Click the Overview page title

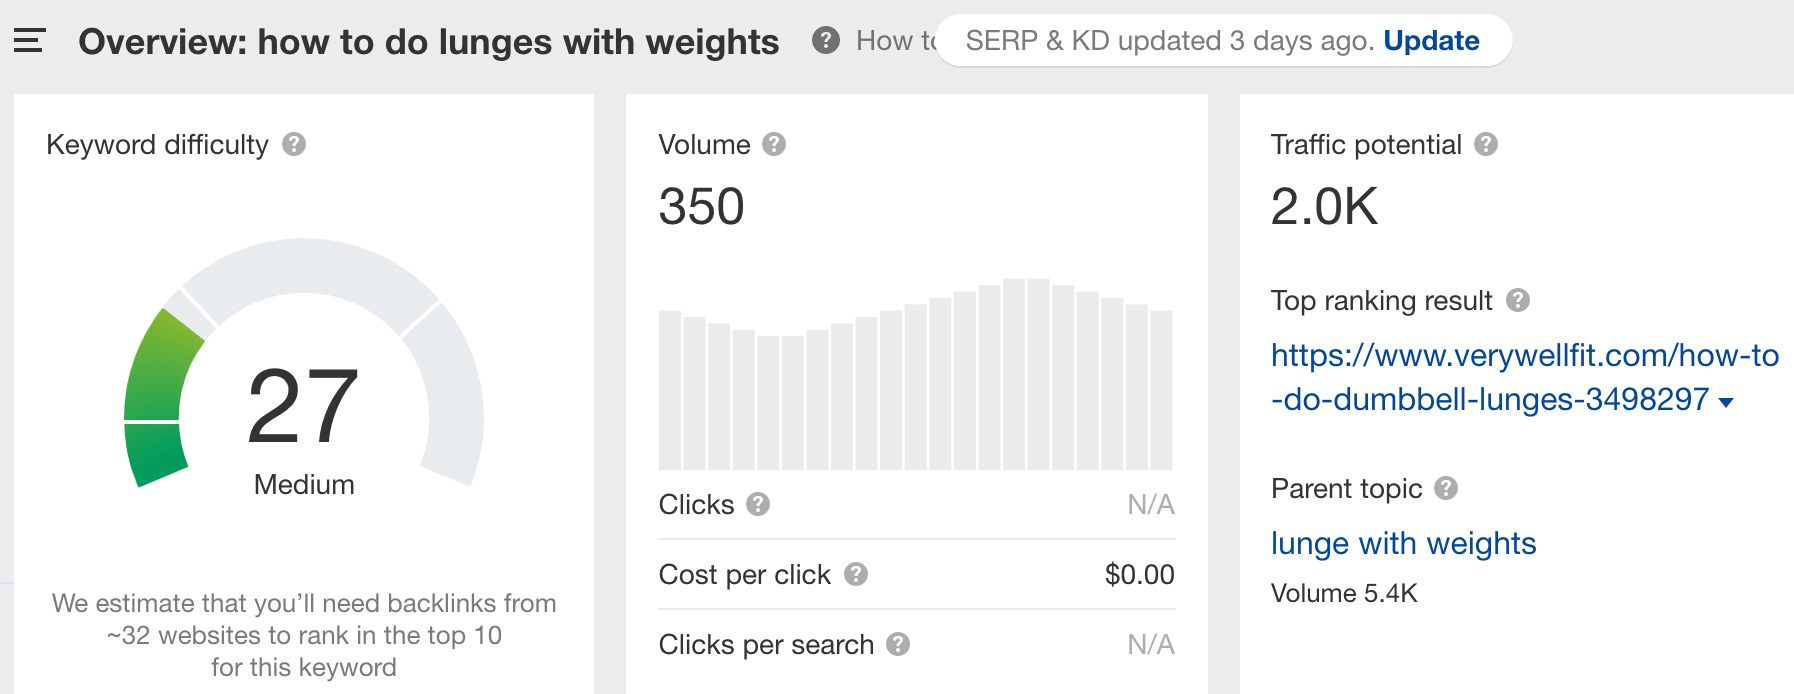(428, 42)
